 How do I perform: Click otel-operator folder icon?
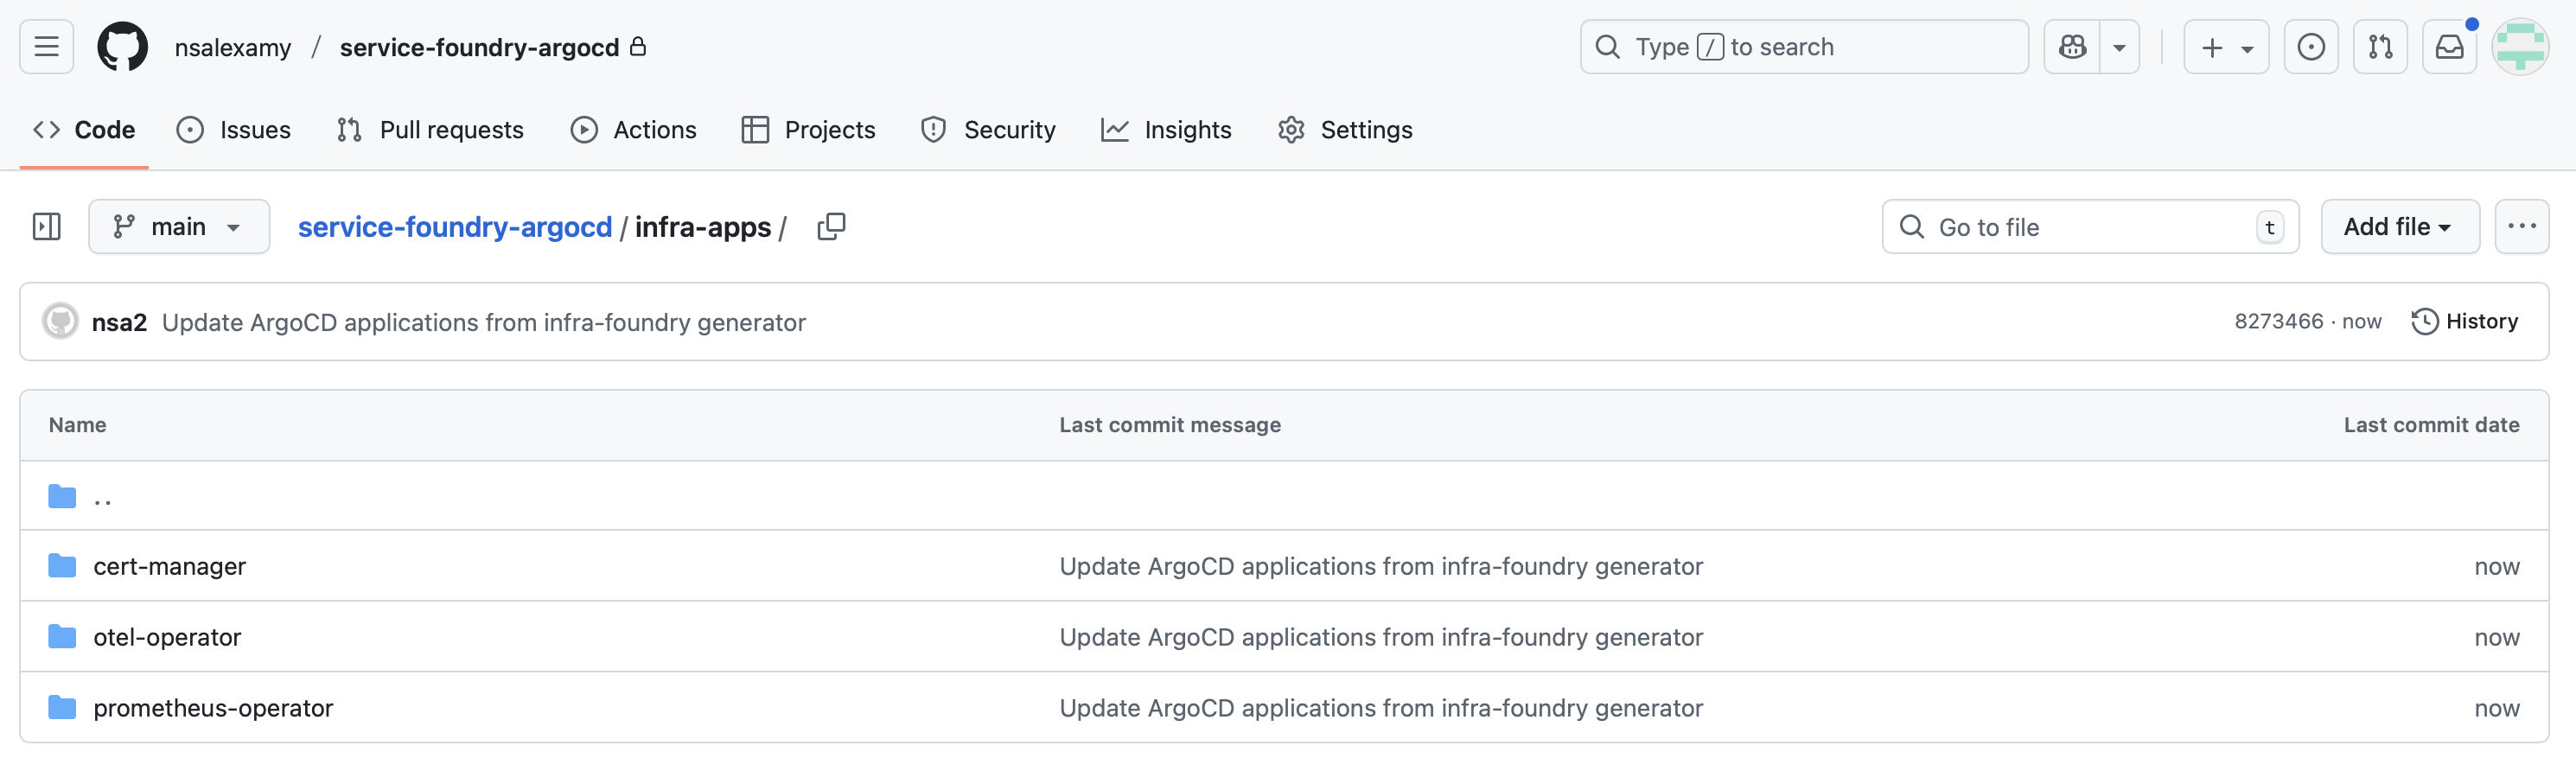62,637
